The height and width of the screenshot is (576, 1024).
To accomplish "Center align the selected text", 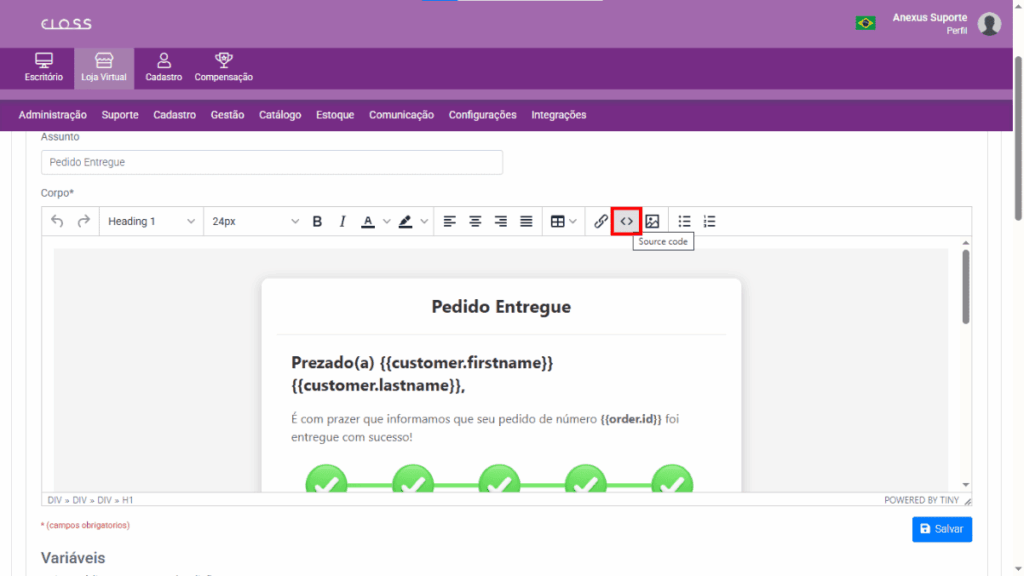I will click(476, 221).
